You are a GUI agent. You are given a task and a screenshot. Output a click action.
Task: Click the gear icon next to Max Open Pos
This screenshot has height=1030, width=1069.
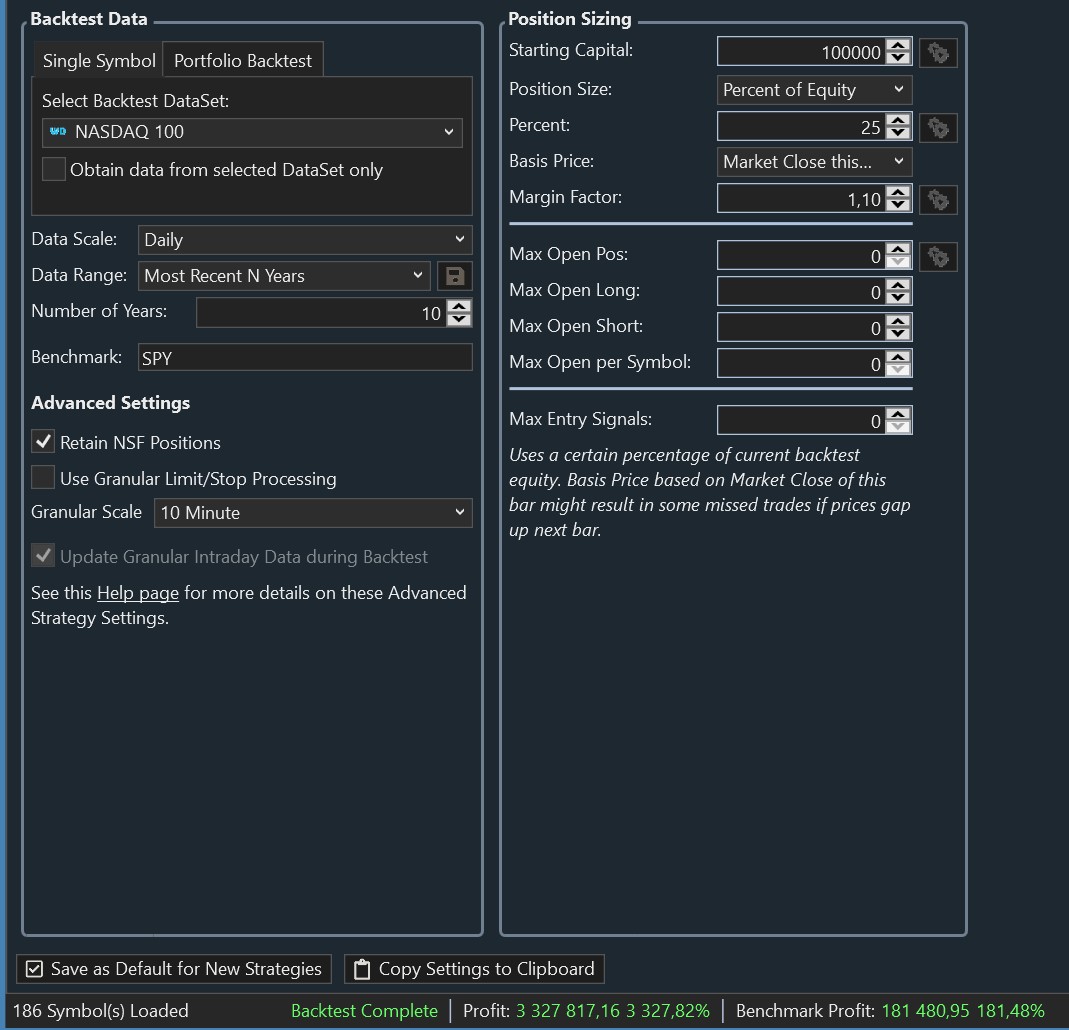tap(938, 257)
